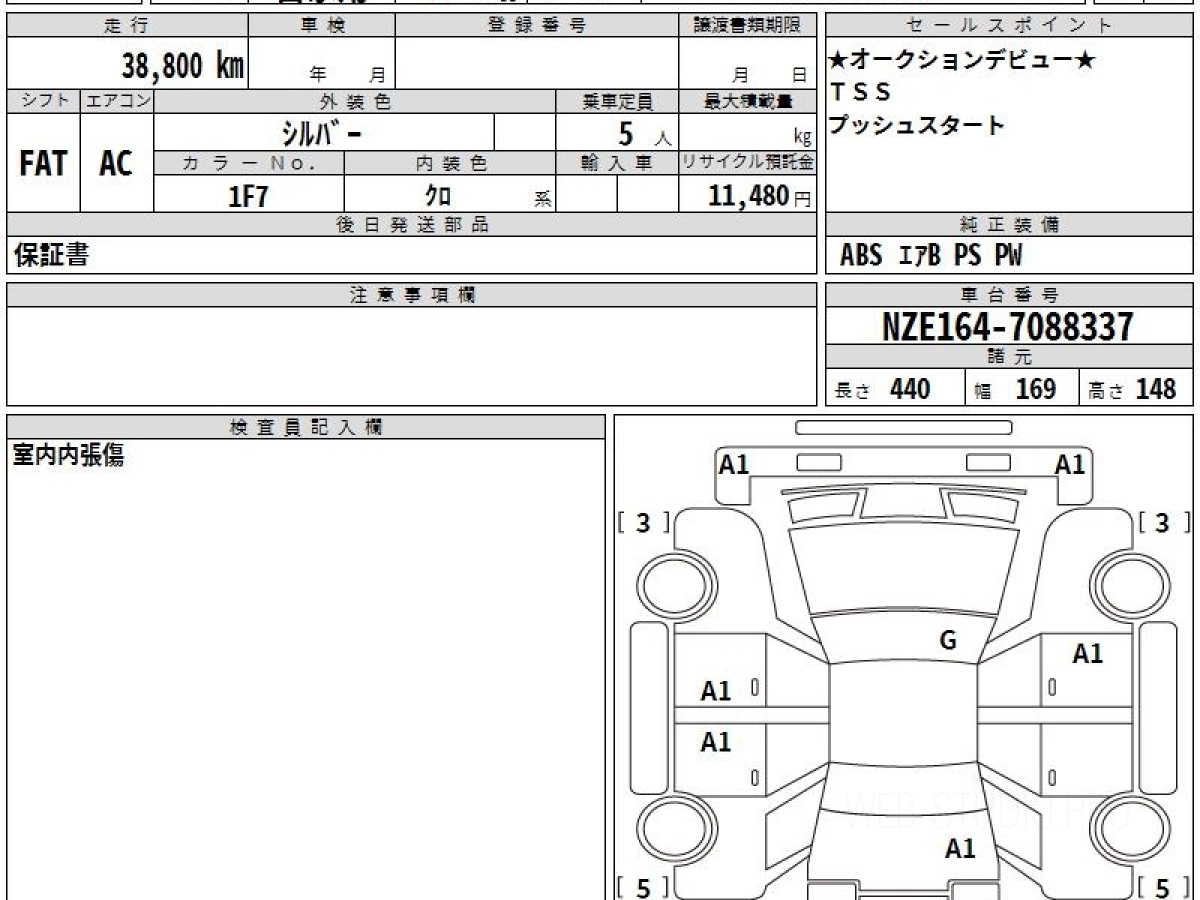Click the 検査員記入欄 header
1200x900 pixels.
pos(306,427)
